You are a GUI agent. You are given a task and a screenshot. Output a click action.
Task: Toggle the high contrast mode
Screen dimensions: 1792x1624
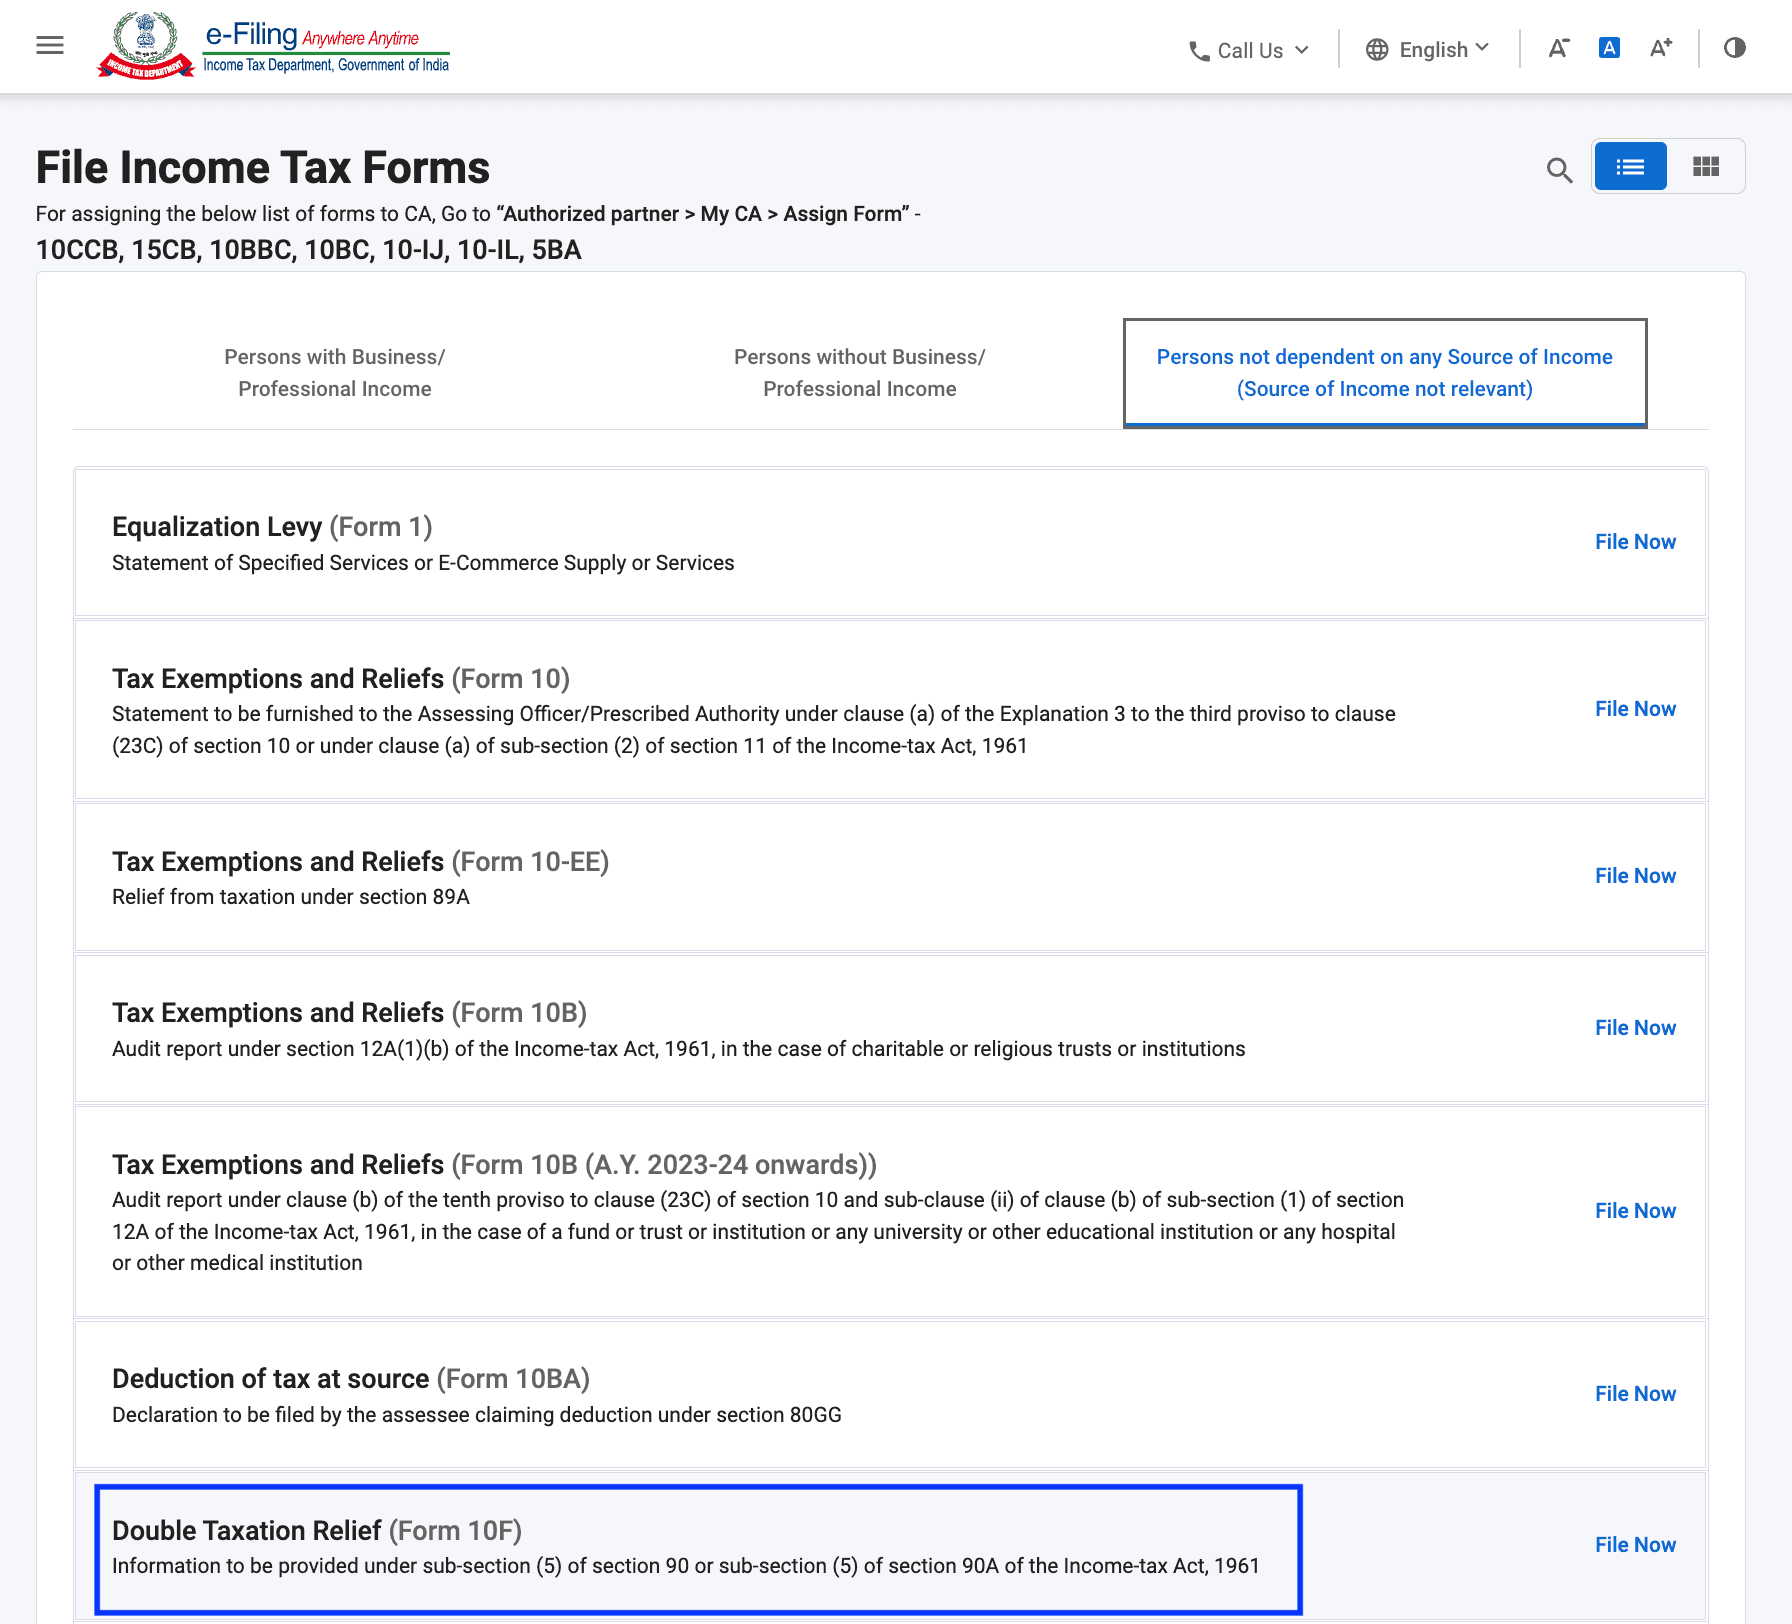1735,48
